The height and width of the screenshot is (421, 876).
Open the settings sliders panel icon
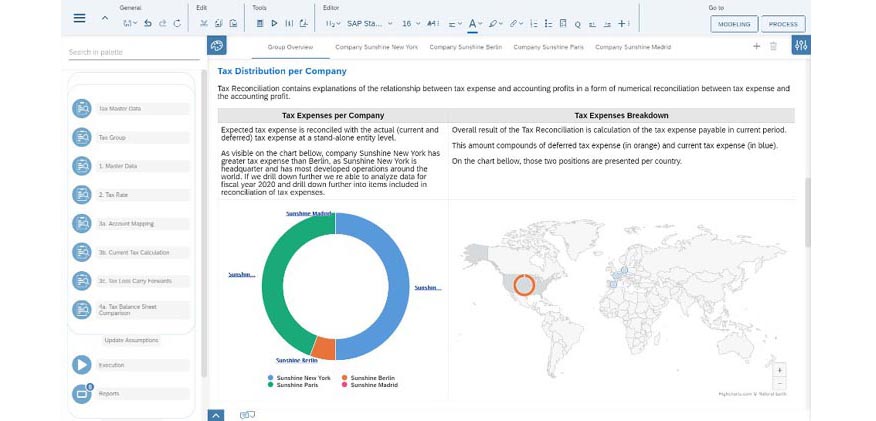(801, 45)
